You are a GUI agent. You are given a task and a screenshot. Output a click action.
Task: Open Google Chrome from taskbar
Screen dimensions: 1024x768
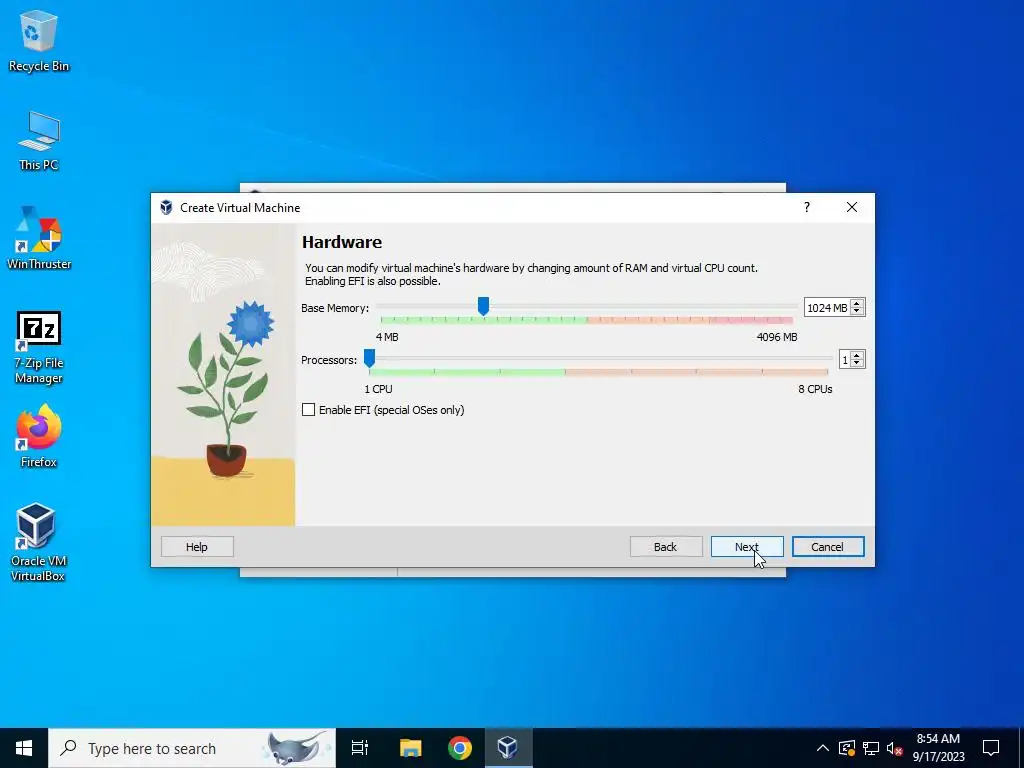coord(460,748)
